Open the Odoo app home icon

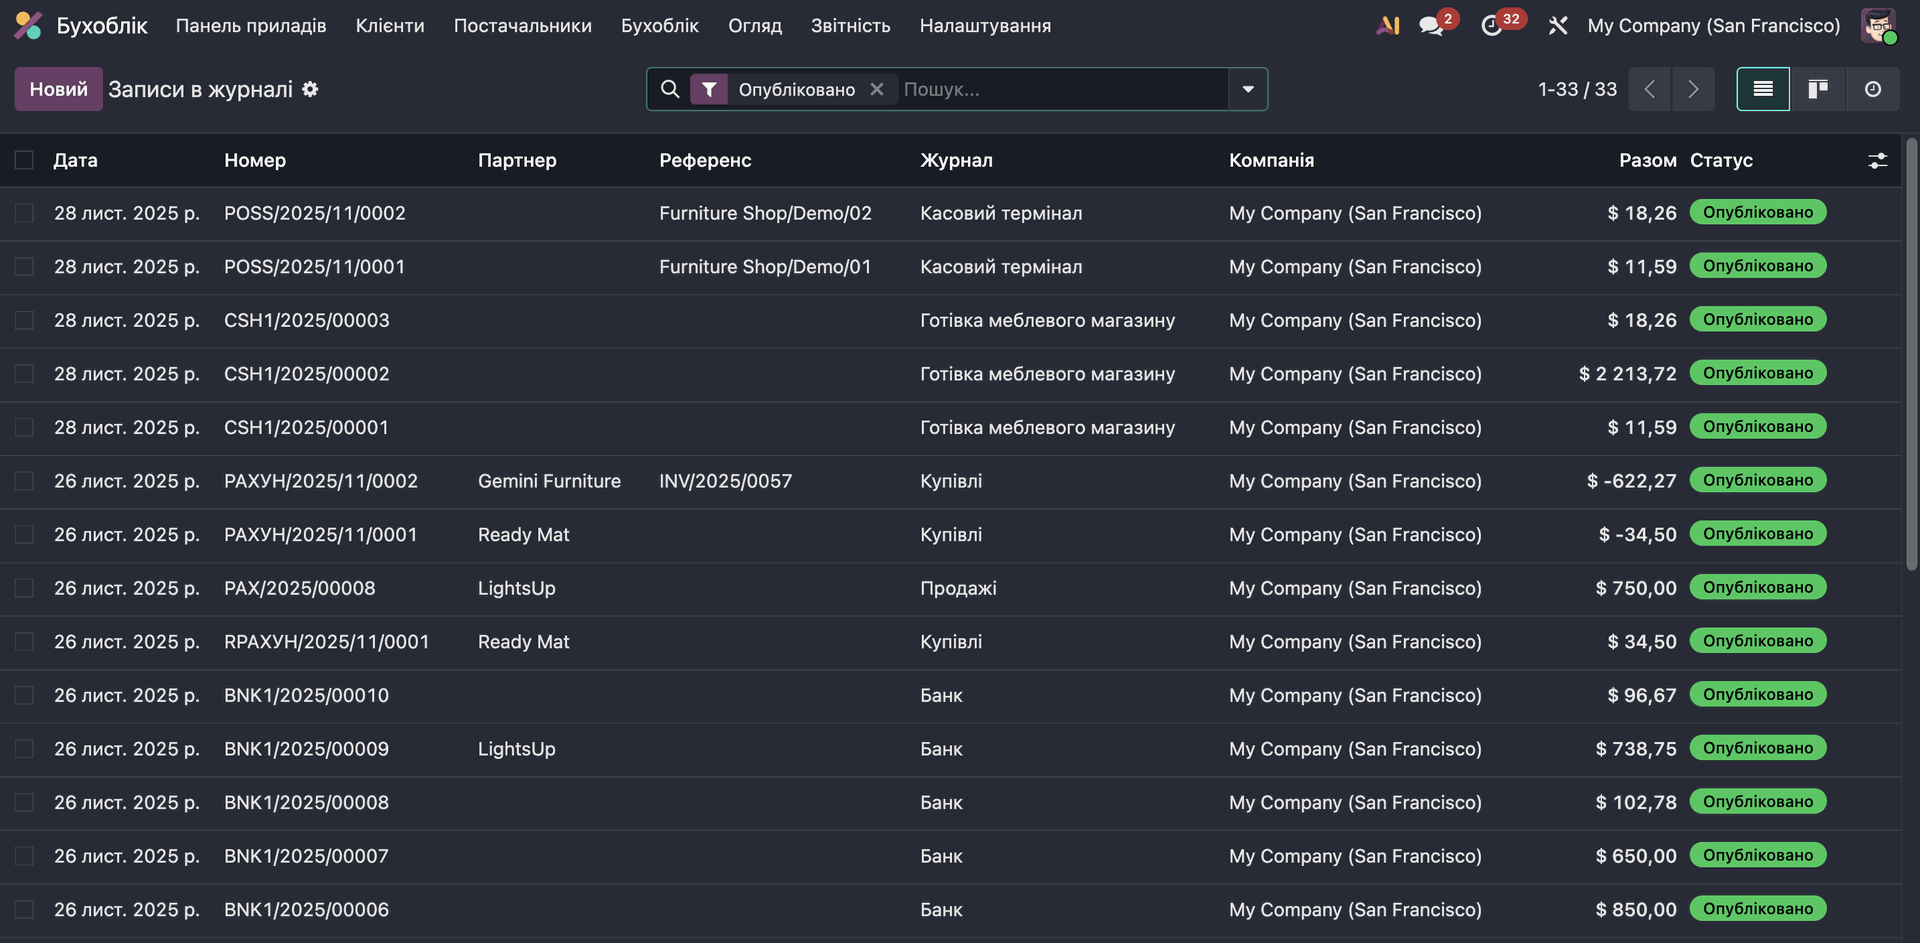28,26
